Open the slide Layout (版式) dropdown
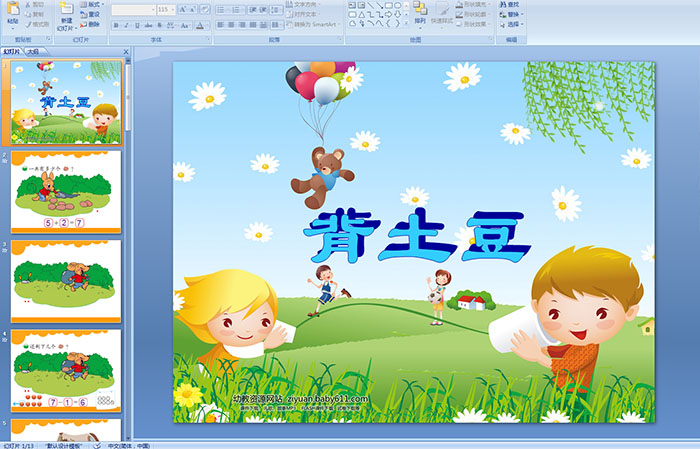Viewport: 700px width, 449px height. coord(92,4)
